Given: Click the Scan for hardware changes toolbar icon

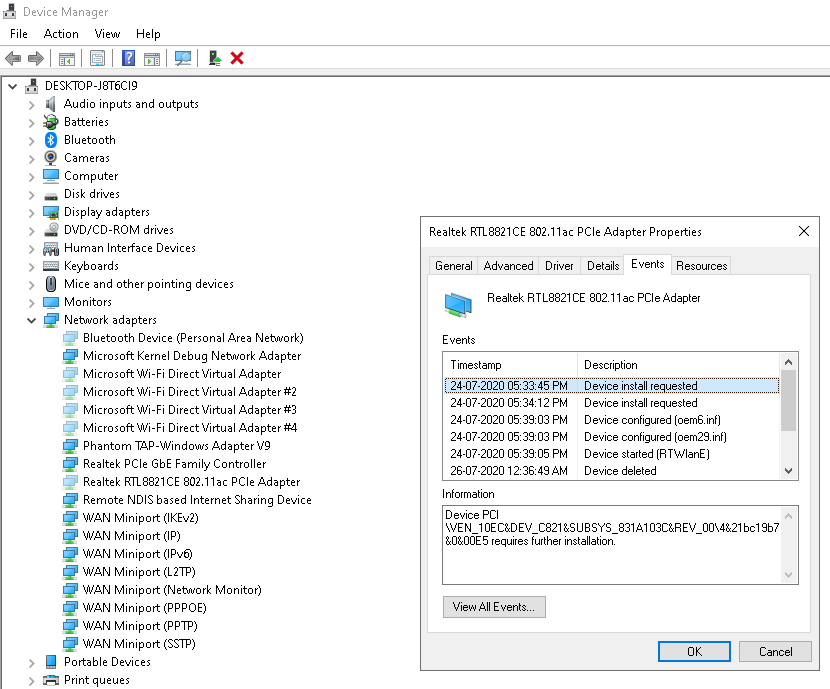Looking at the screenshot, I should (x=183, y=58).
